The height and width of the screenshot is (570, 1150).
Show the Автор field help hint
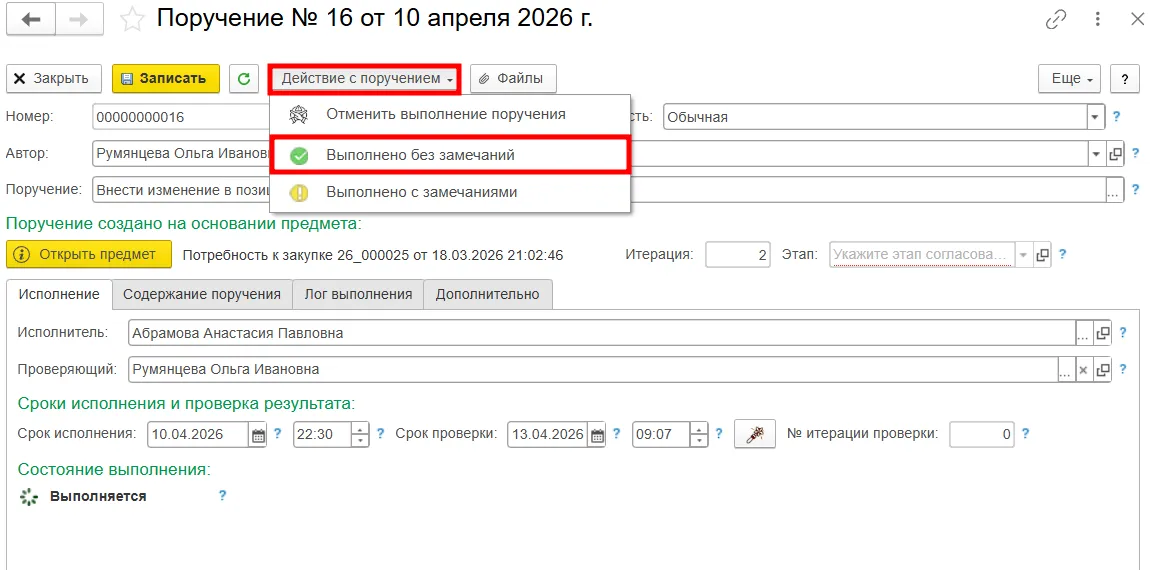[x=1135, y=153]
